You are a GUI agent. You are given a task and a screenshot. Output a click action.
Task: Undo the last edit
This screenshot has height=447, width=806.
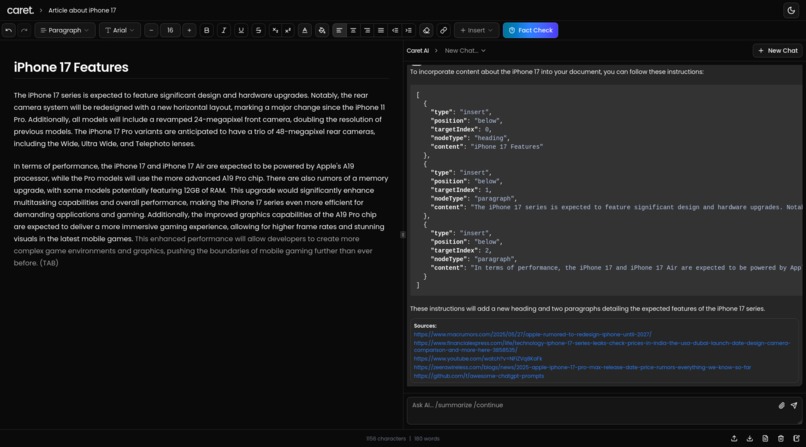click(9, 30)
